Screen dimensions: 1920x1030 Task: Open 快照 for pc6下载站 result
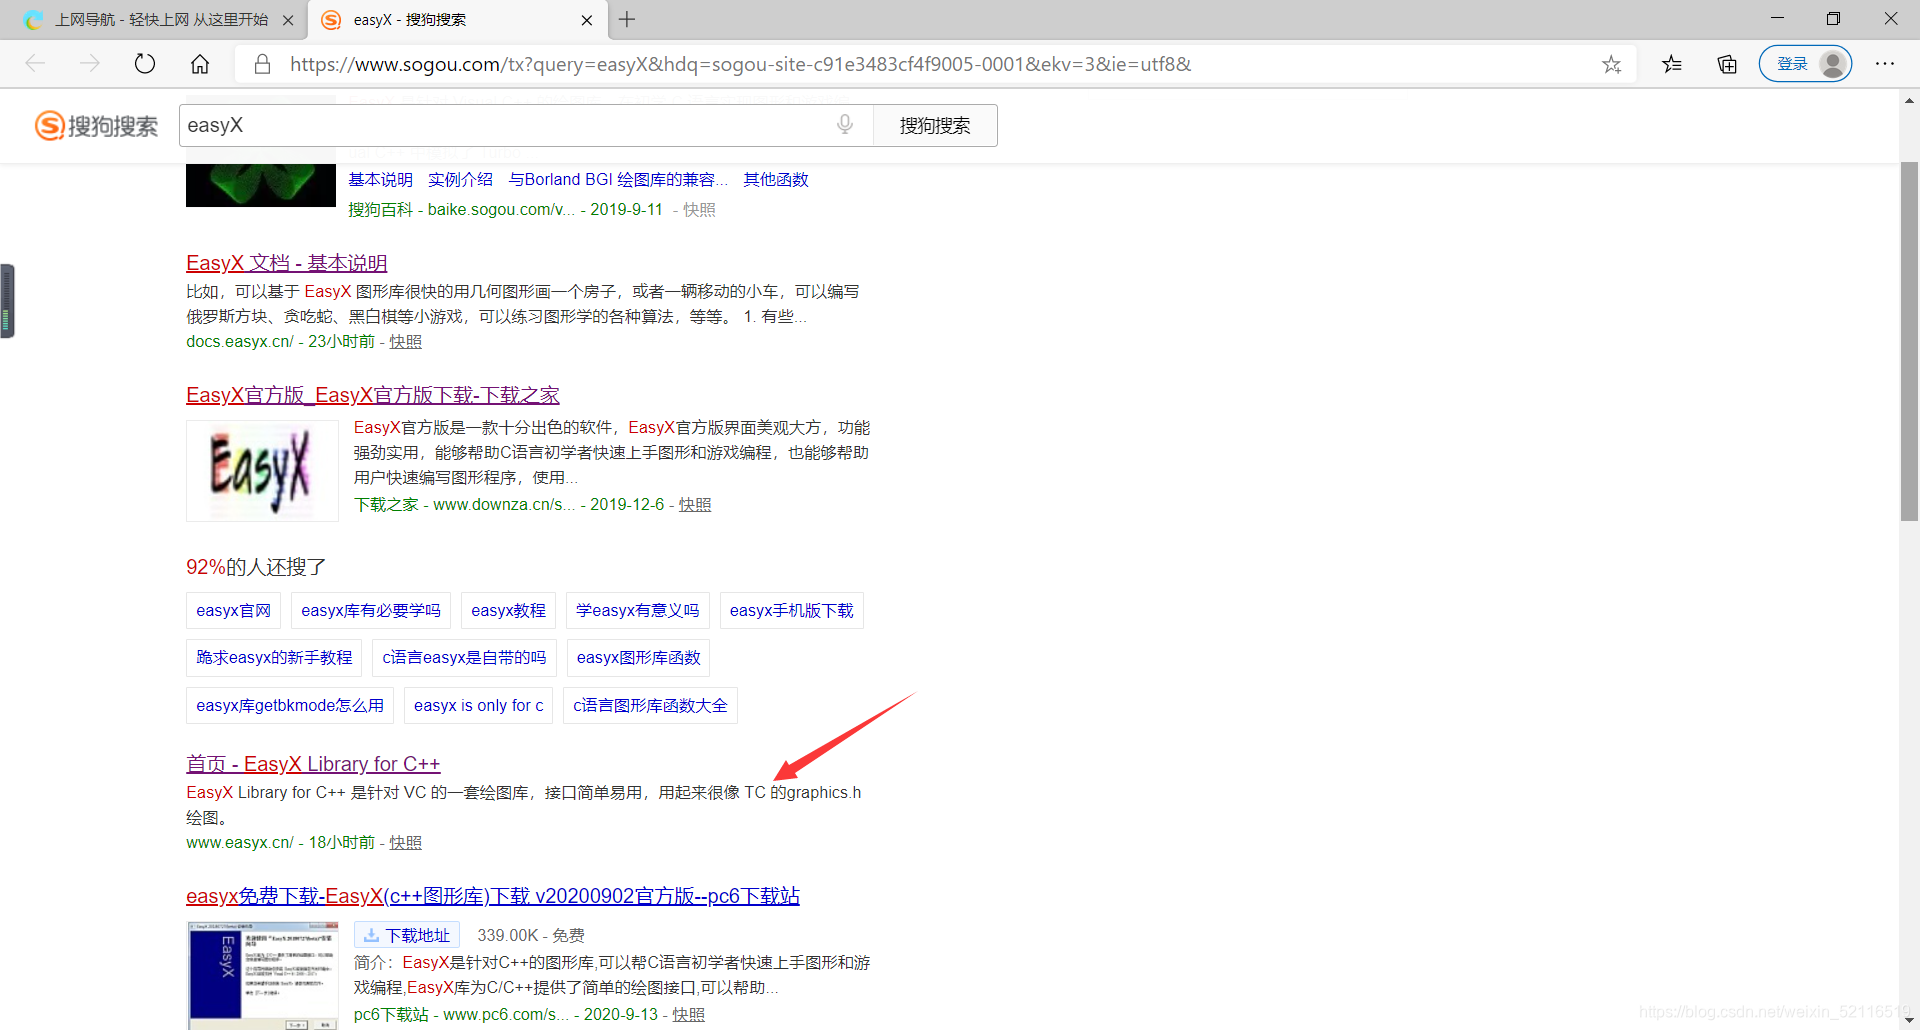click(689, 1015)
